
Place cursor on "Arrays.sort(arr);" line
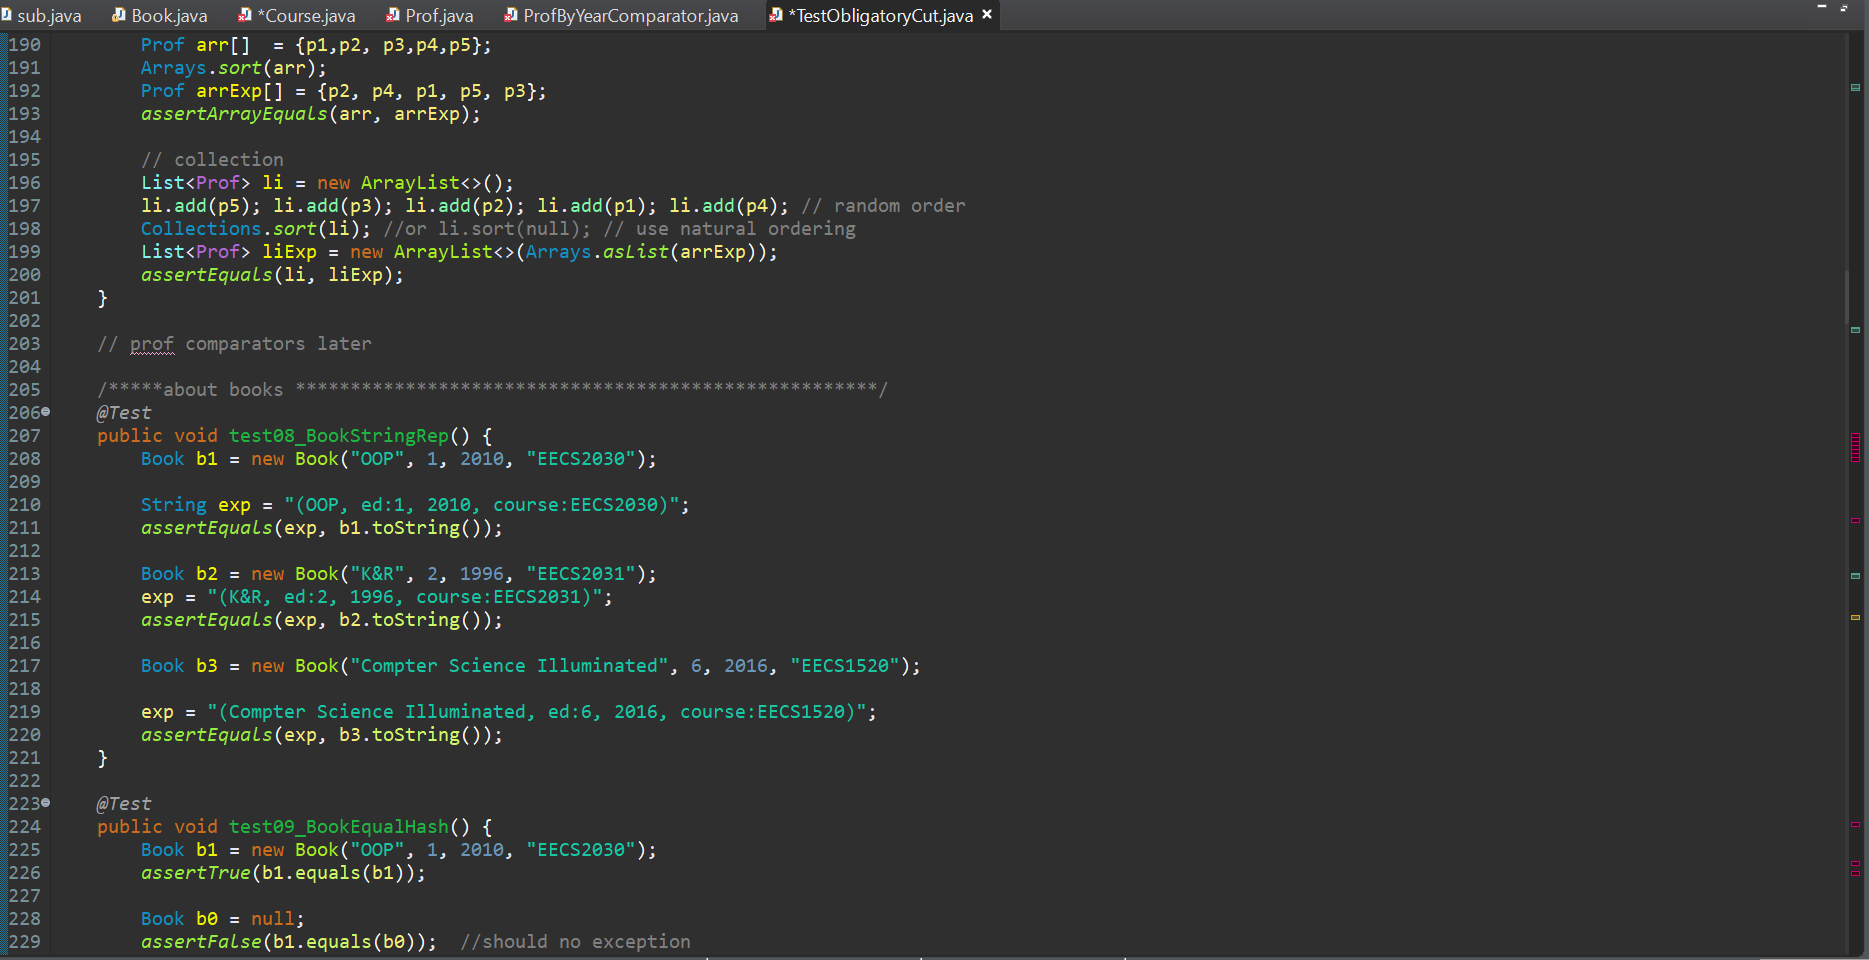coord(233,68)
